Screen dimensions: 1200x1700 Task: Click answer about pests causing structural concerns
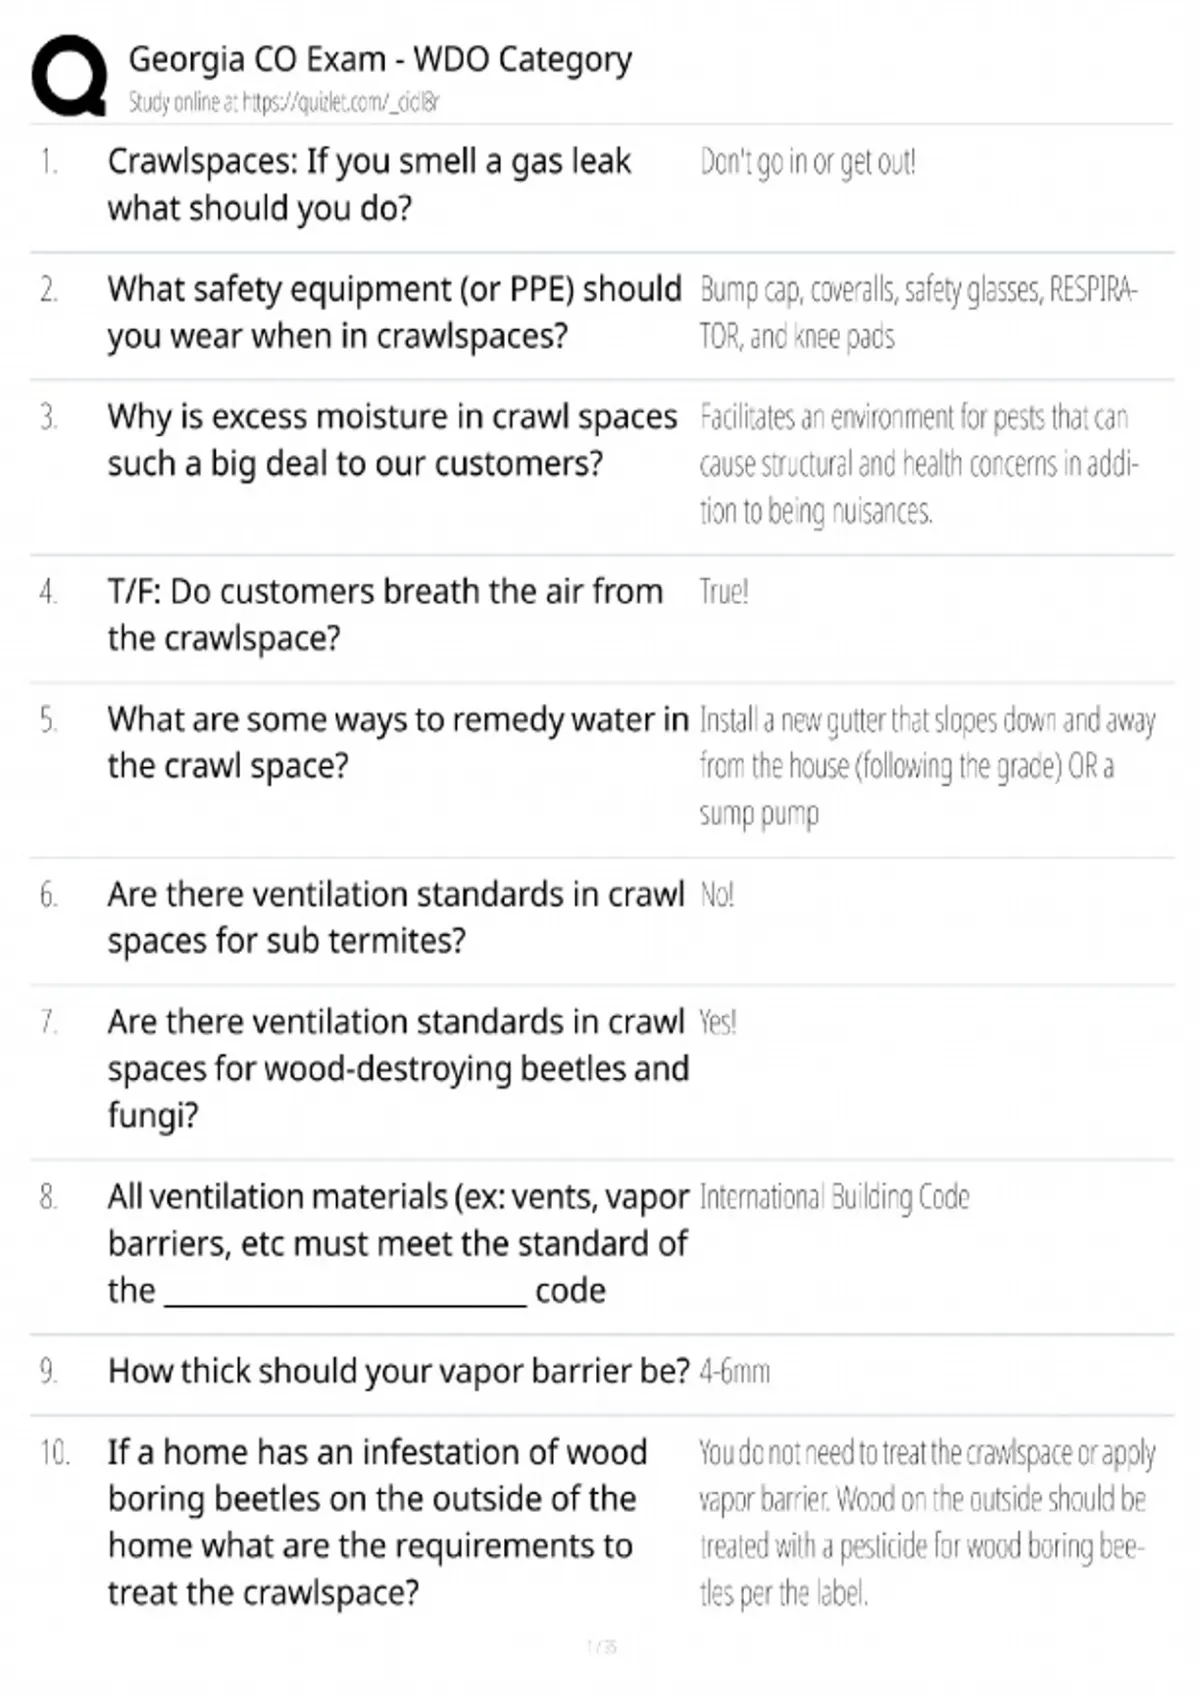(x=919, y=464)
